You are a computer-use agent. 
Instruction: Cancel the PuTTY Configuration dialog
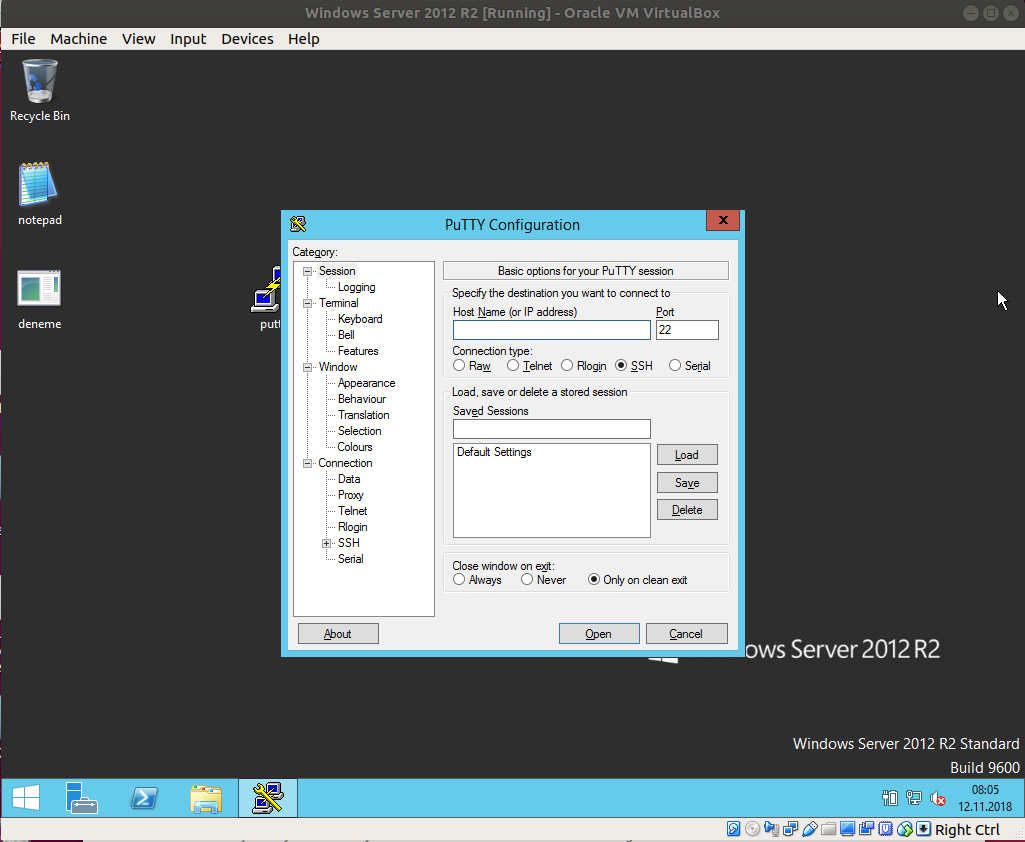(x=686, y=633)
